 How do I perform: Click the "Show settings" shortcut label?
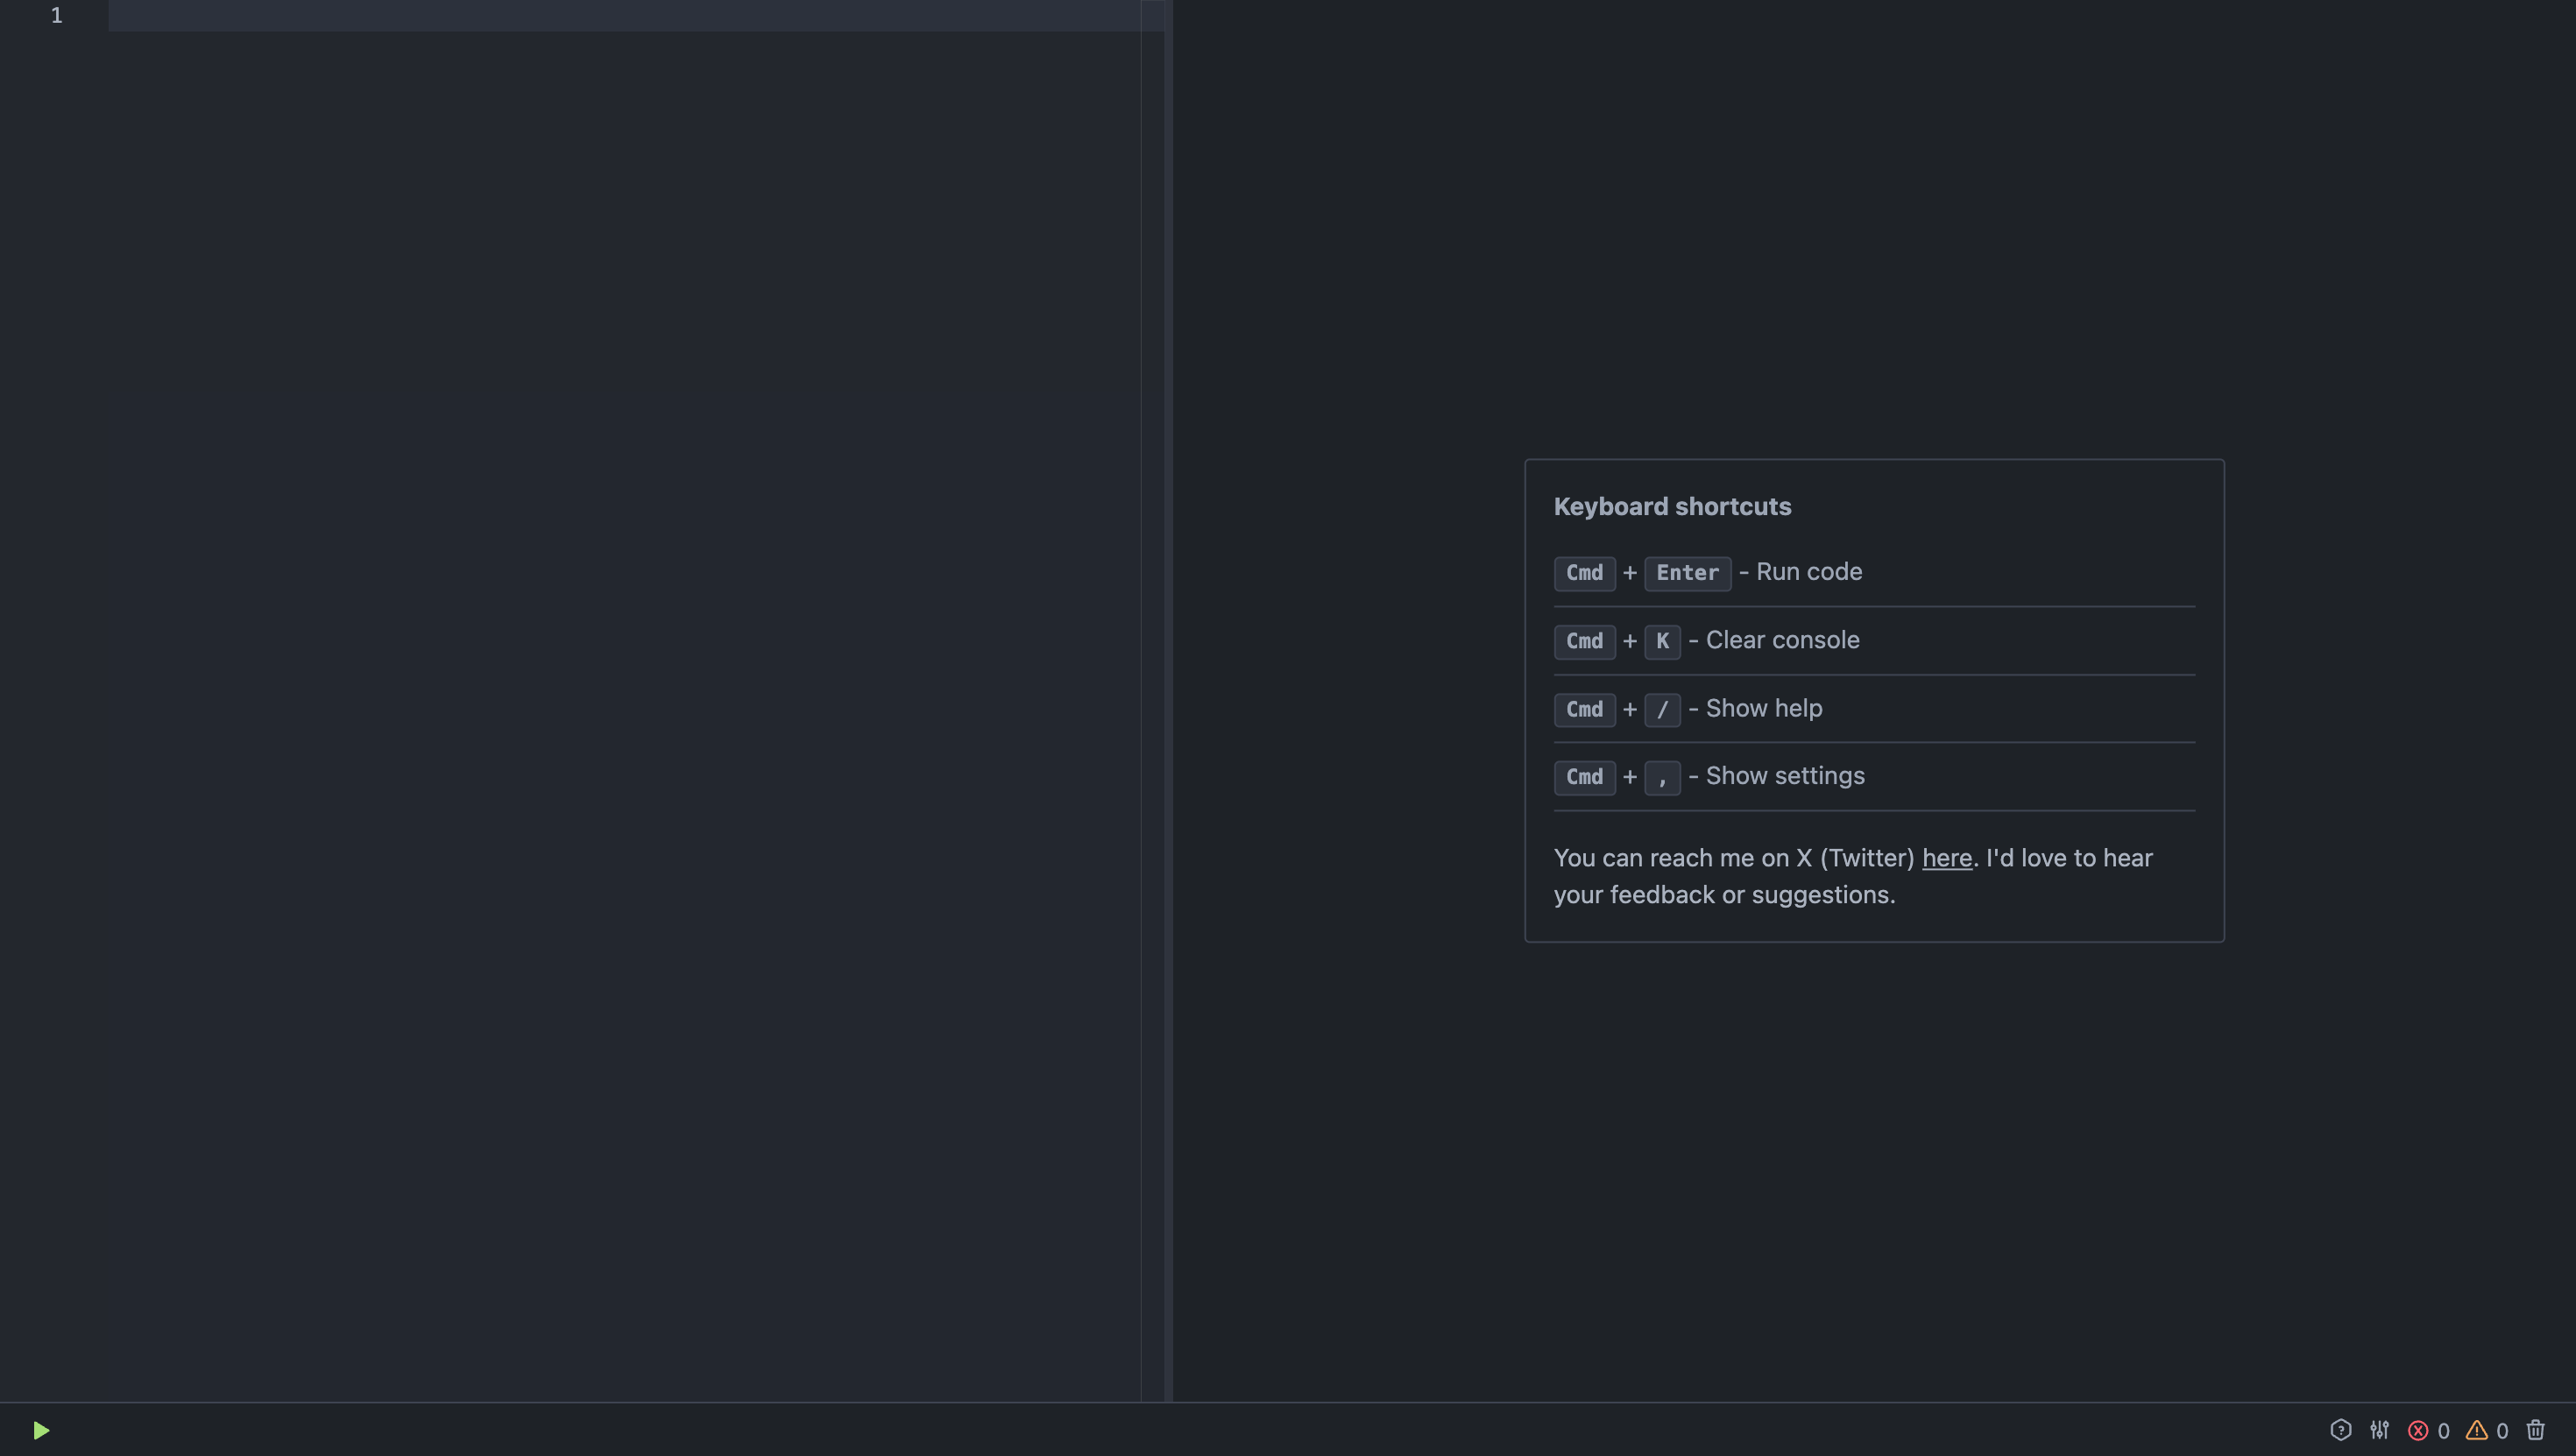click(x=1785, y=776)
